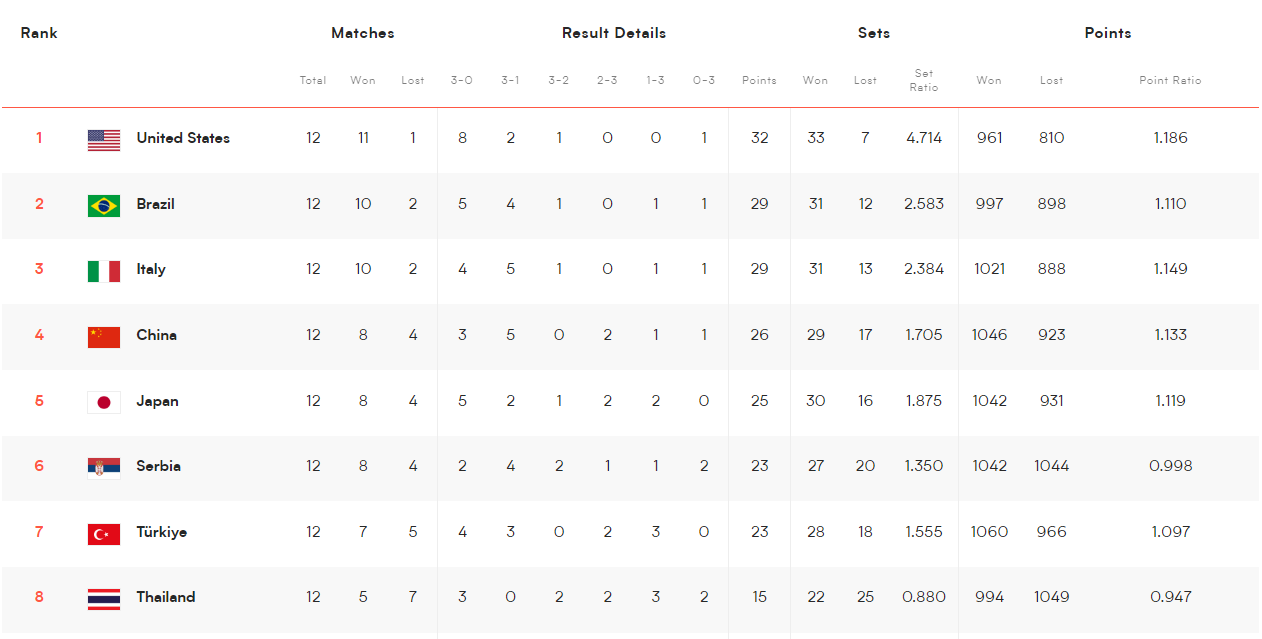
Task: Click the Rank column header
Action: [39, 33]
